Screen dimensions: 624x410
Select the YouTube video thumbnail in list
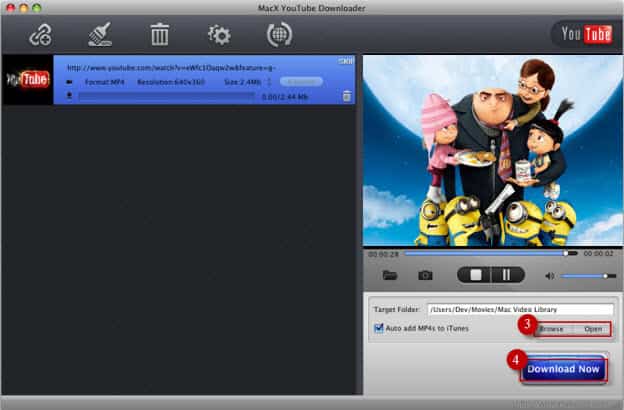pyautogui.click(x=28, y=80)
